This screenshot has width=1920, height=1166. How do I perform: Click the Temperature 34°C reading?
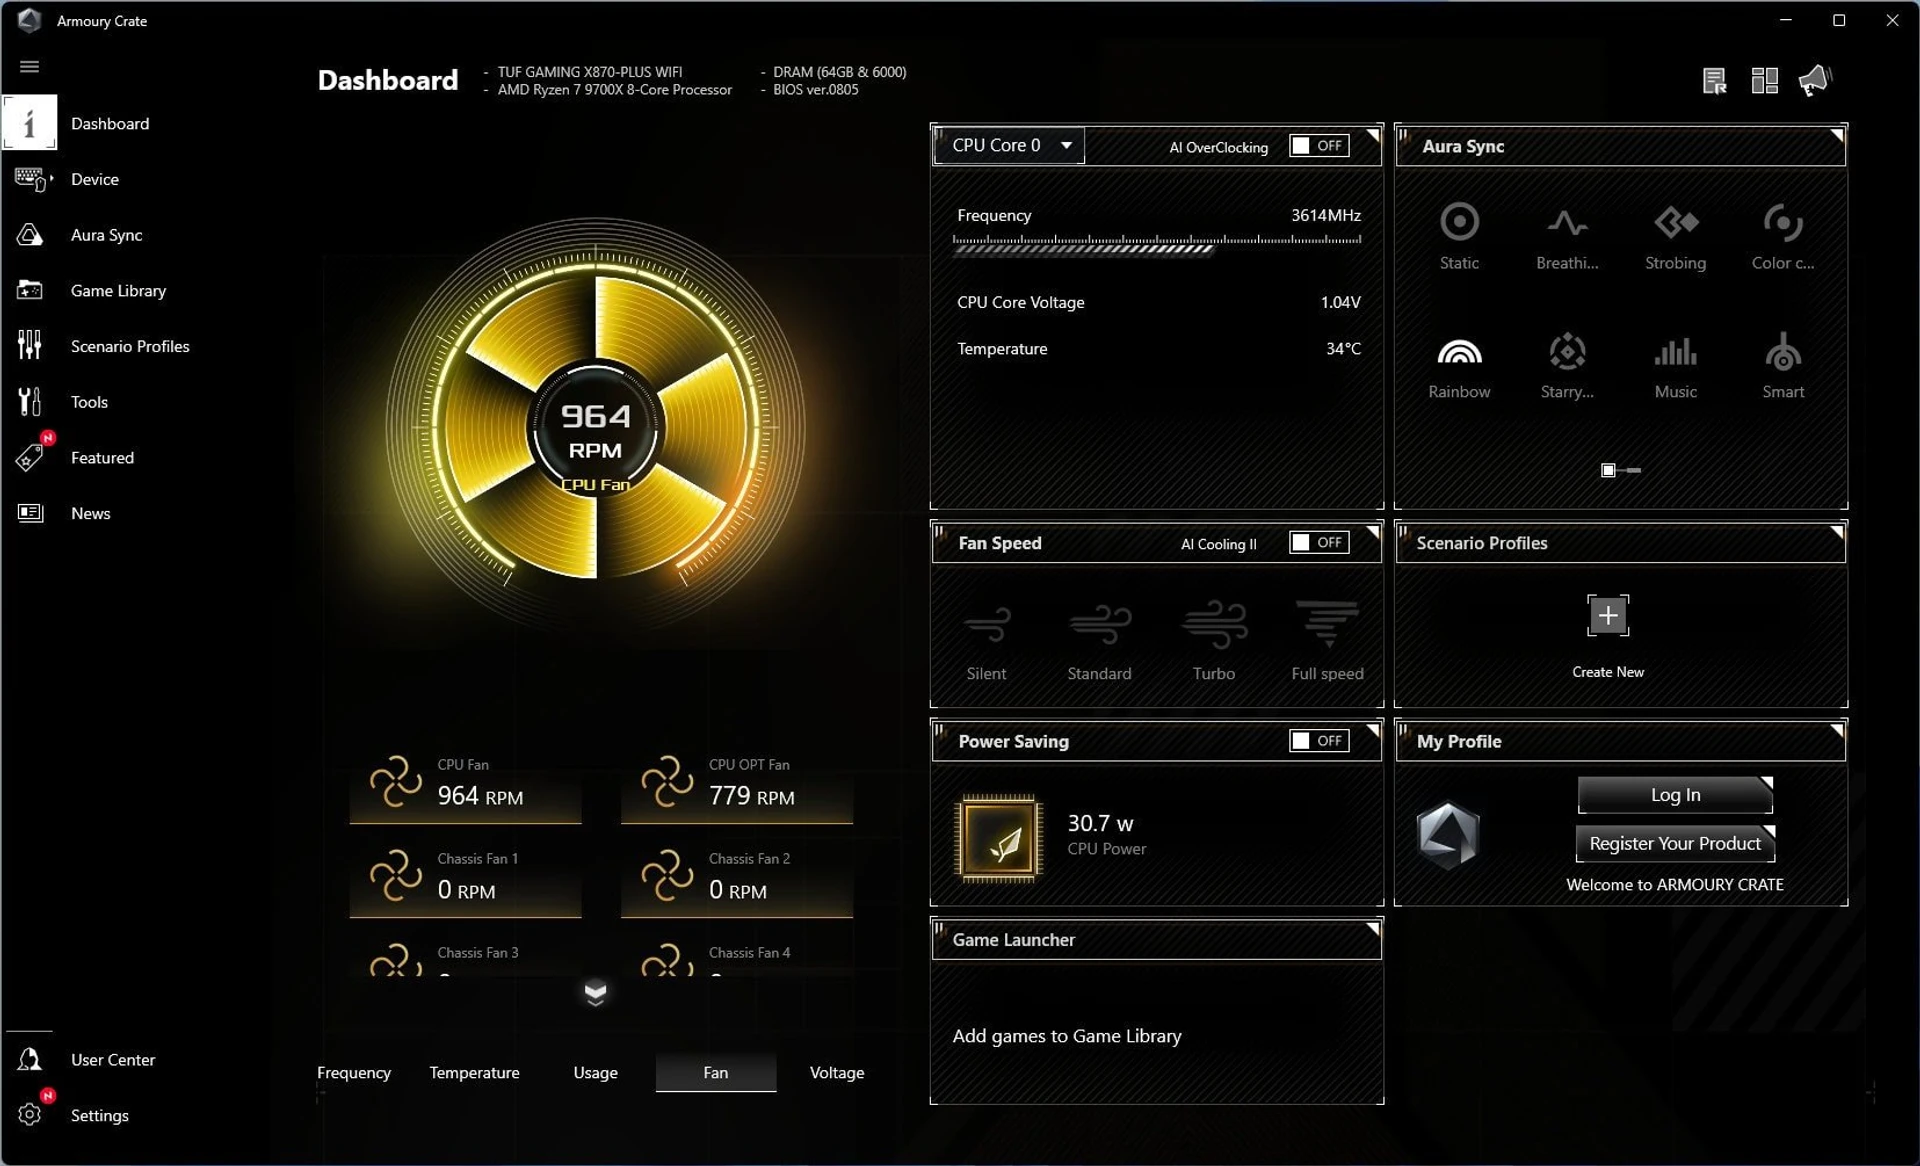tap(1158, 349)
